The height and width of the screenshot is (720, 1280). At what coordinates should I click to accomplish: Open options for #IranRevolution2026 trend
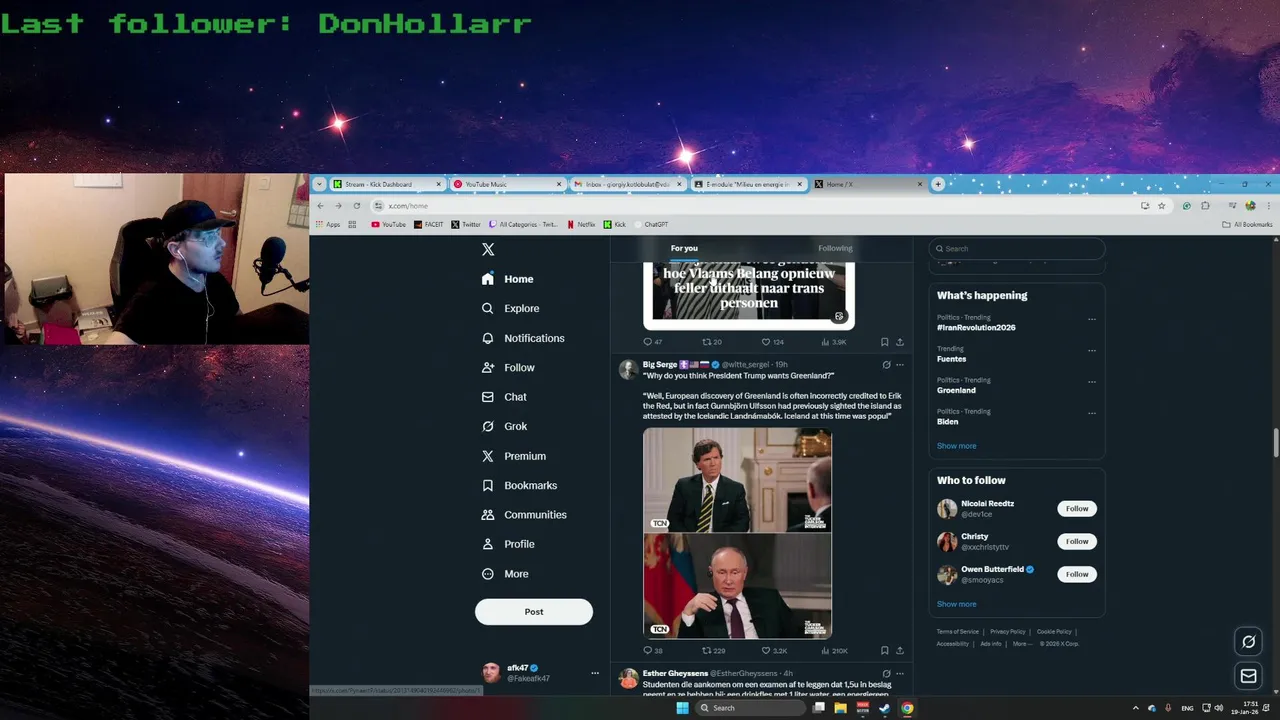pos(1092,320)
